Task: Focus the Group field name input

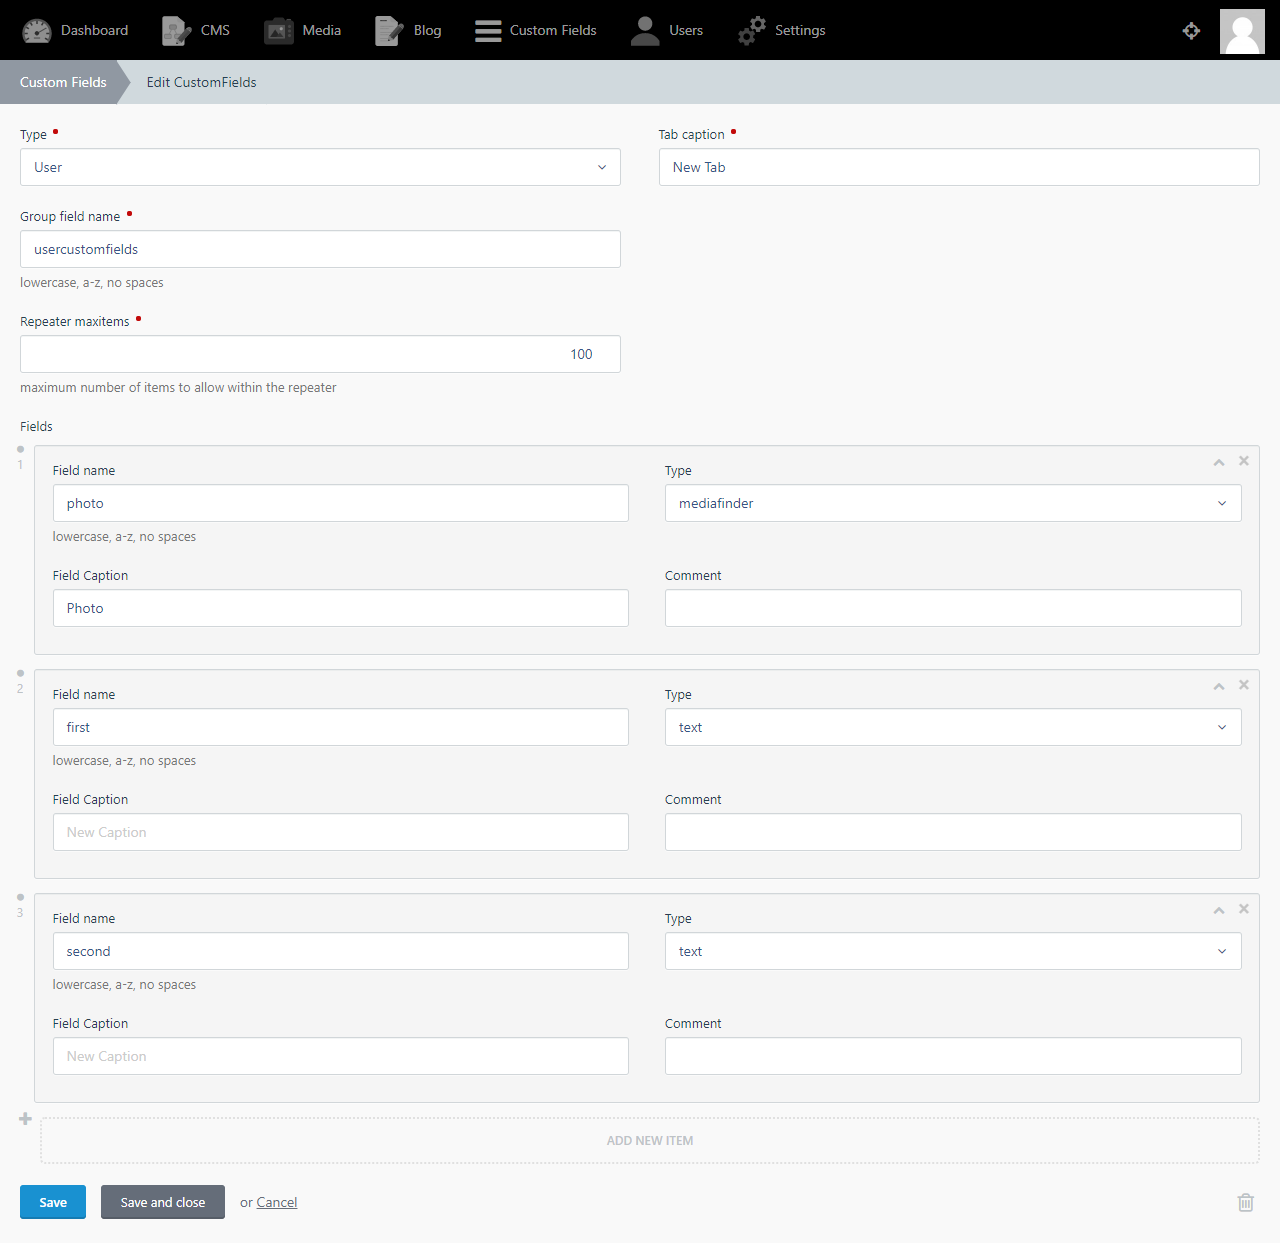Action: (x=320, y=249)
